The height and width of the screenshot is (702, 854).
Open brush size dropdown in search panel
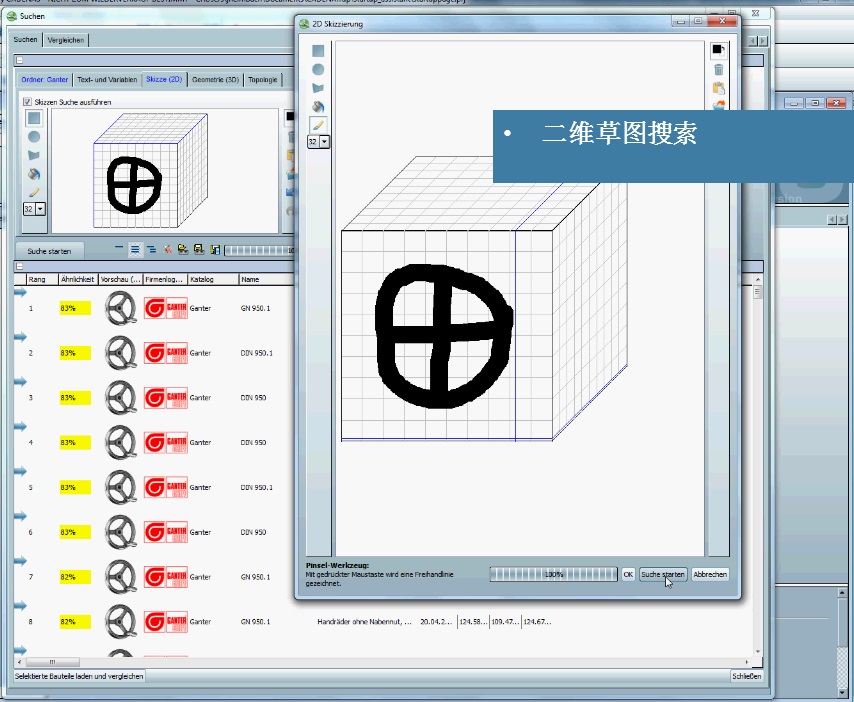pyautogui.click(x=40, y=209)
